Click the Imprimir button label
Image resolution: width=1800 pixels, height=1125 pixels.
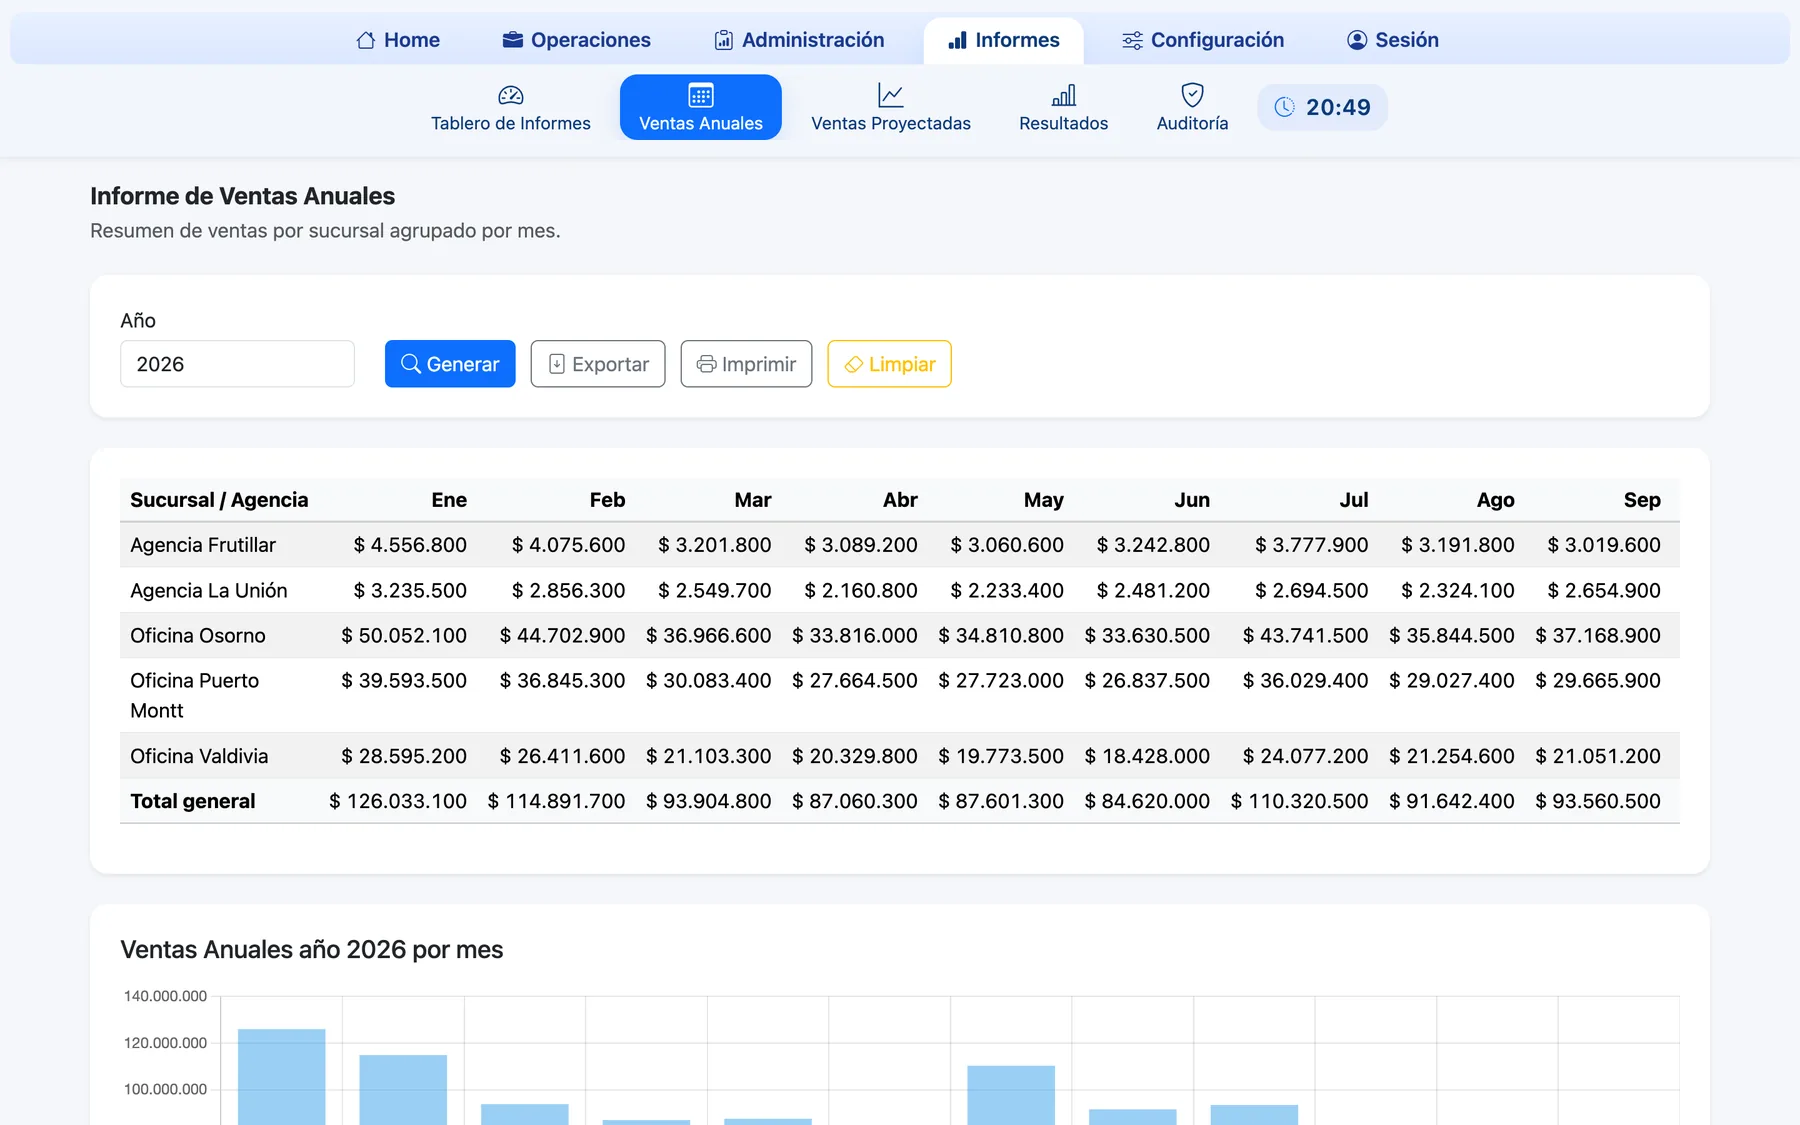click(759, 364)
